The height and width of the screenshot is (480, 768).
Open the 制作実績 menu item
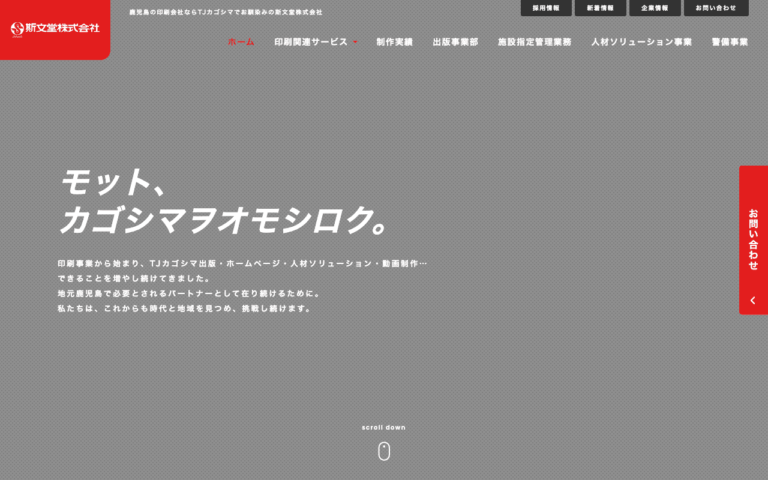(394, 42)
